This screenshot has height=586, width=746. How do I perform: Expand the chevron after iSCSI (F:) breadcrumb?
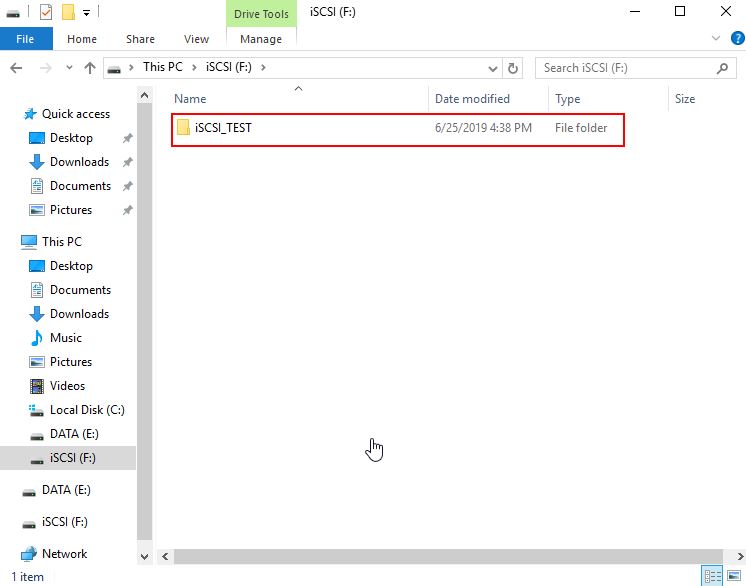(263, 68)
